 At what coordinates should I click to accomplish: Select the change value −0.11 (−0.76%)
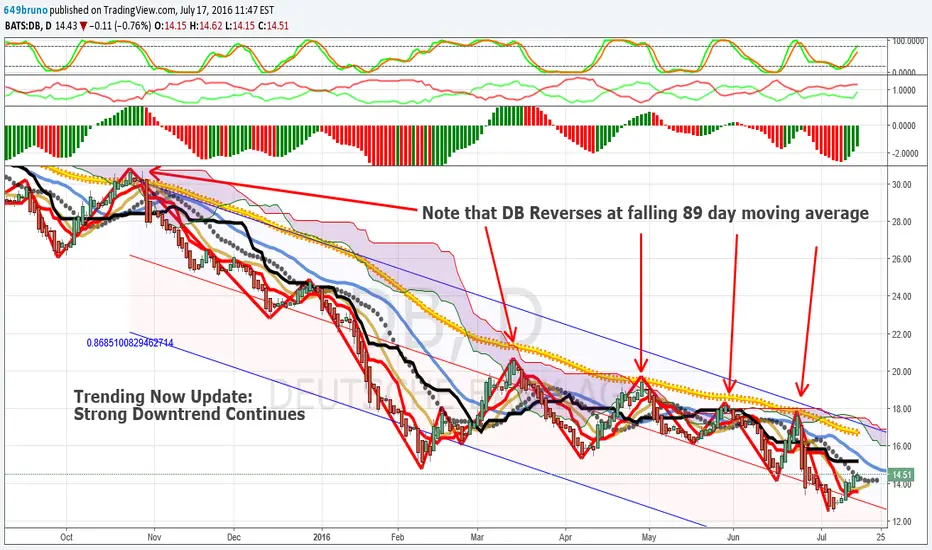[x=121, y=26]
